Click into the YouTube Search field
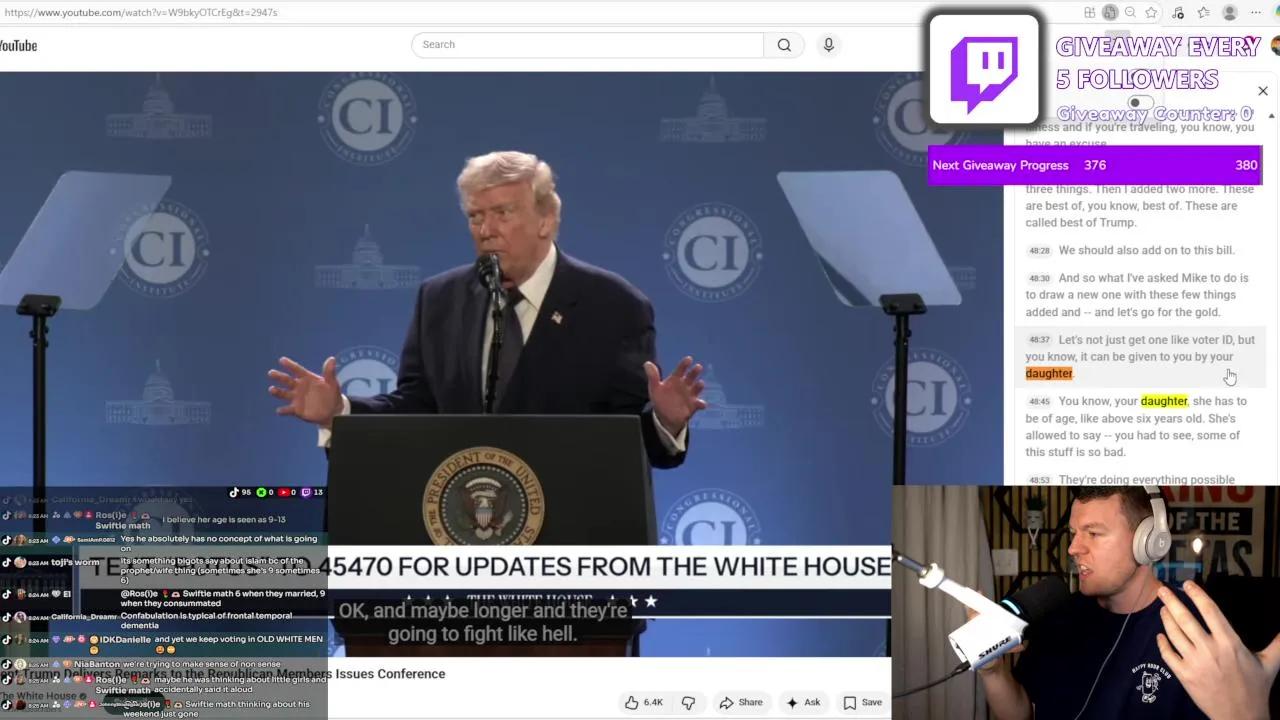 (587, 45)
